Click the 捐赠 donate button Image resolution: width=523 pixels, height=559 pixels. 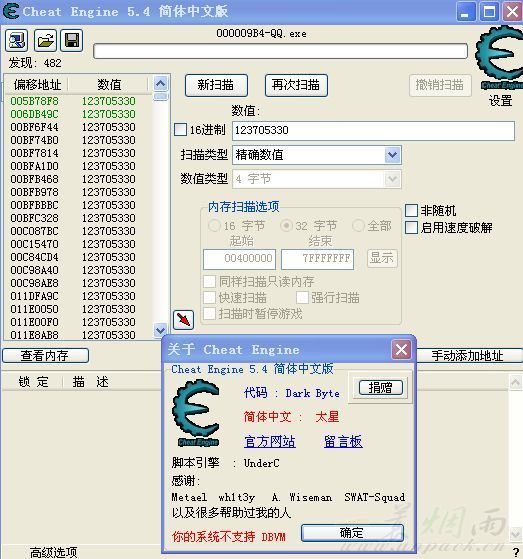(x=381, y=387)
